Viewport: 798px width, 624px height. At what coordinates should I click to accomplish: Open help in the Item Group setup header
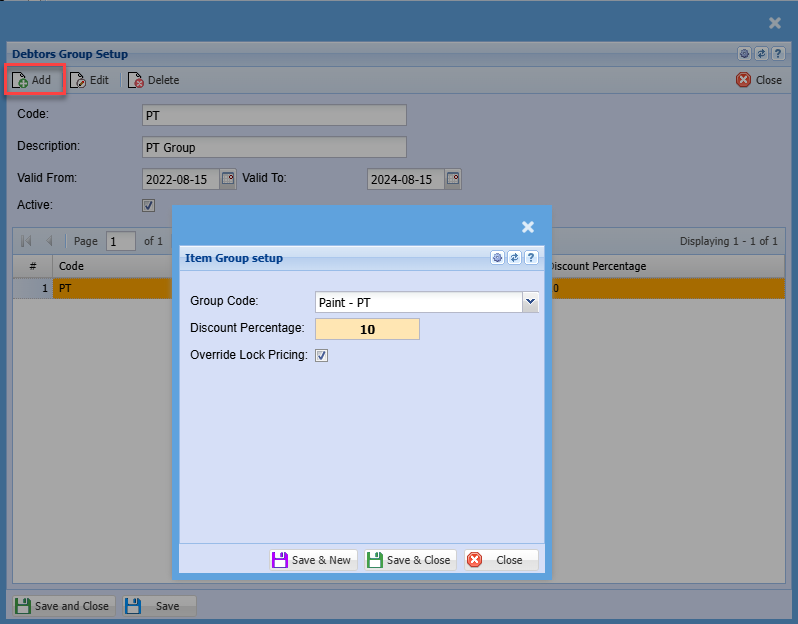[x=531, y=258]
